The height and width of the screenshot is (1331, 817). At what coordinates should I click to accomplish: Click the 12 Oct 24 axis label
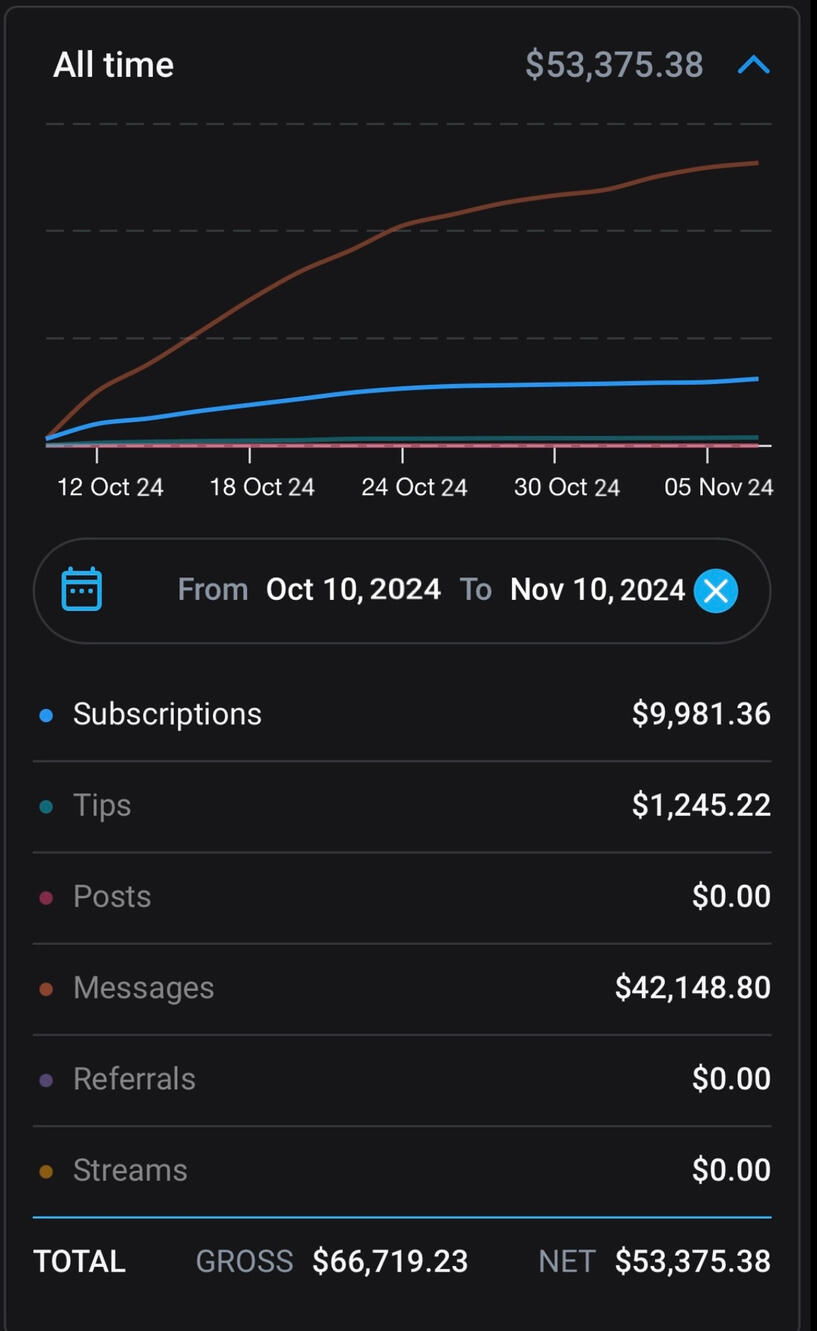point(110,487)
